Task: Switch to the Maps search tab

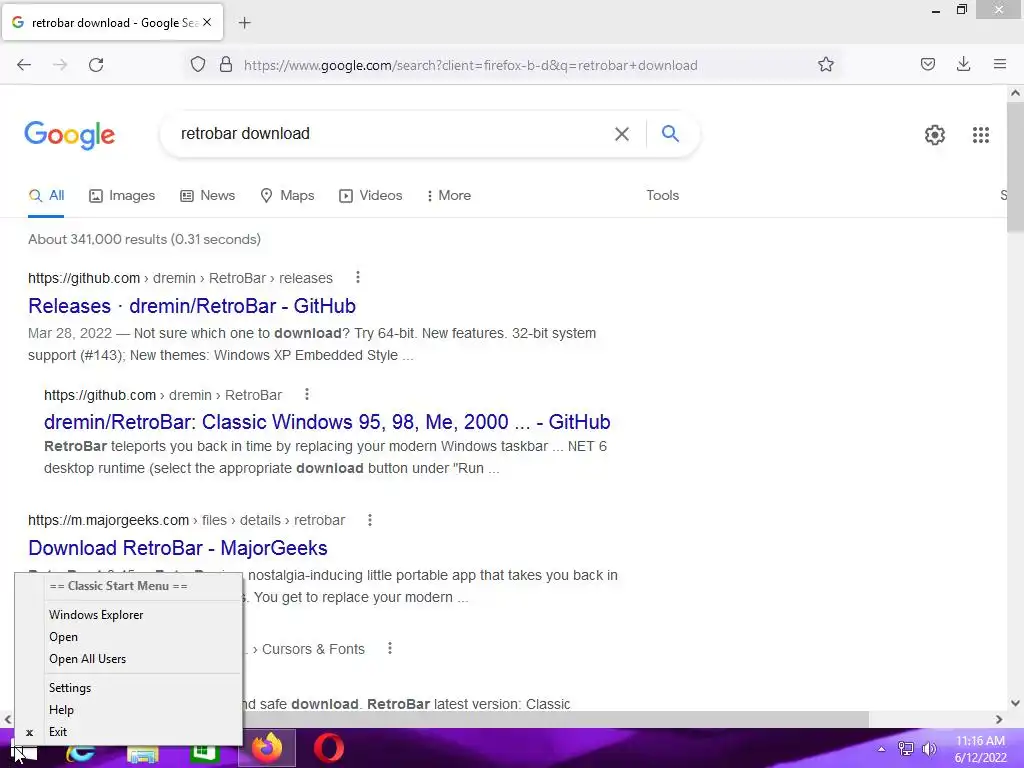Action: pos(287,195)
